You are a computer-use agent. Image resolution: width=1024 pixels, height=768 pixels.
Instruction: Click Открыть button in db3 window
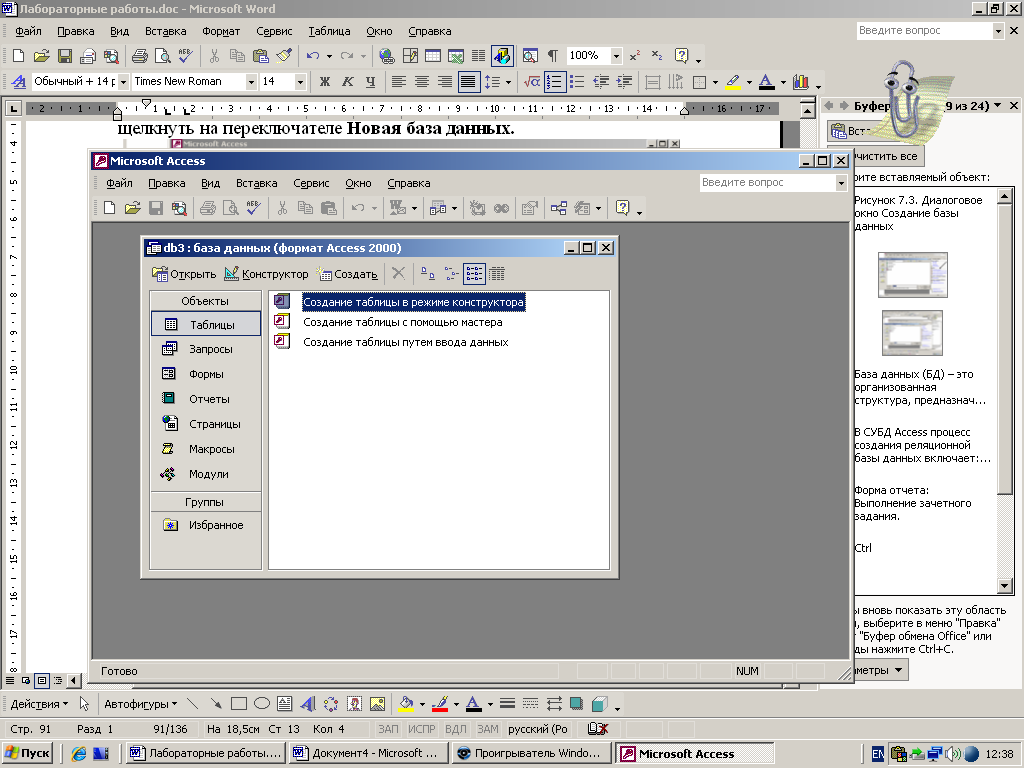pyautogui.click(x=184, y=274)
